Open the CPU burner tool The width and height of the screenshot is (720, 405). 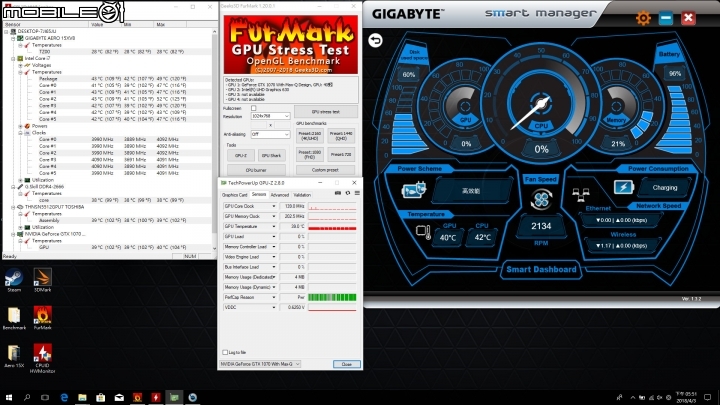pos(256,170)
